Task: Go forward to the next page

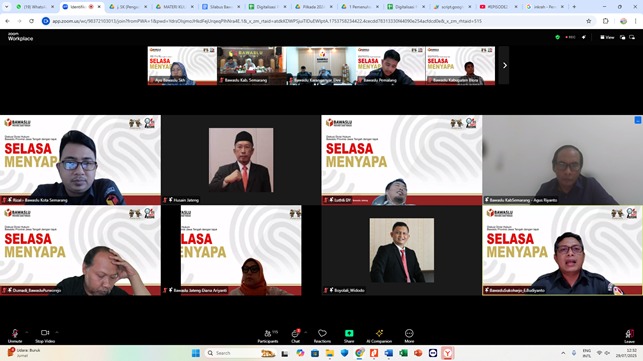Action: [19, 21]
